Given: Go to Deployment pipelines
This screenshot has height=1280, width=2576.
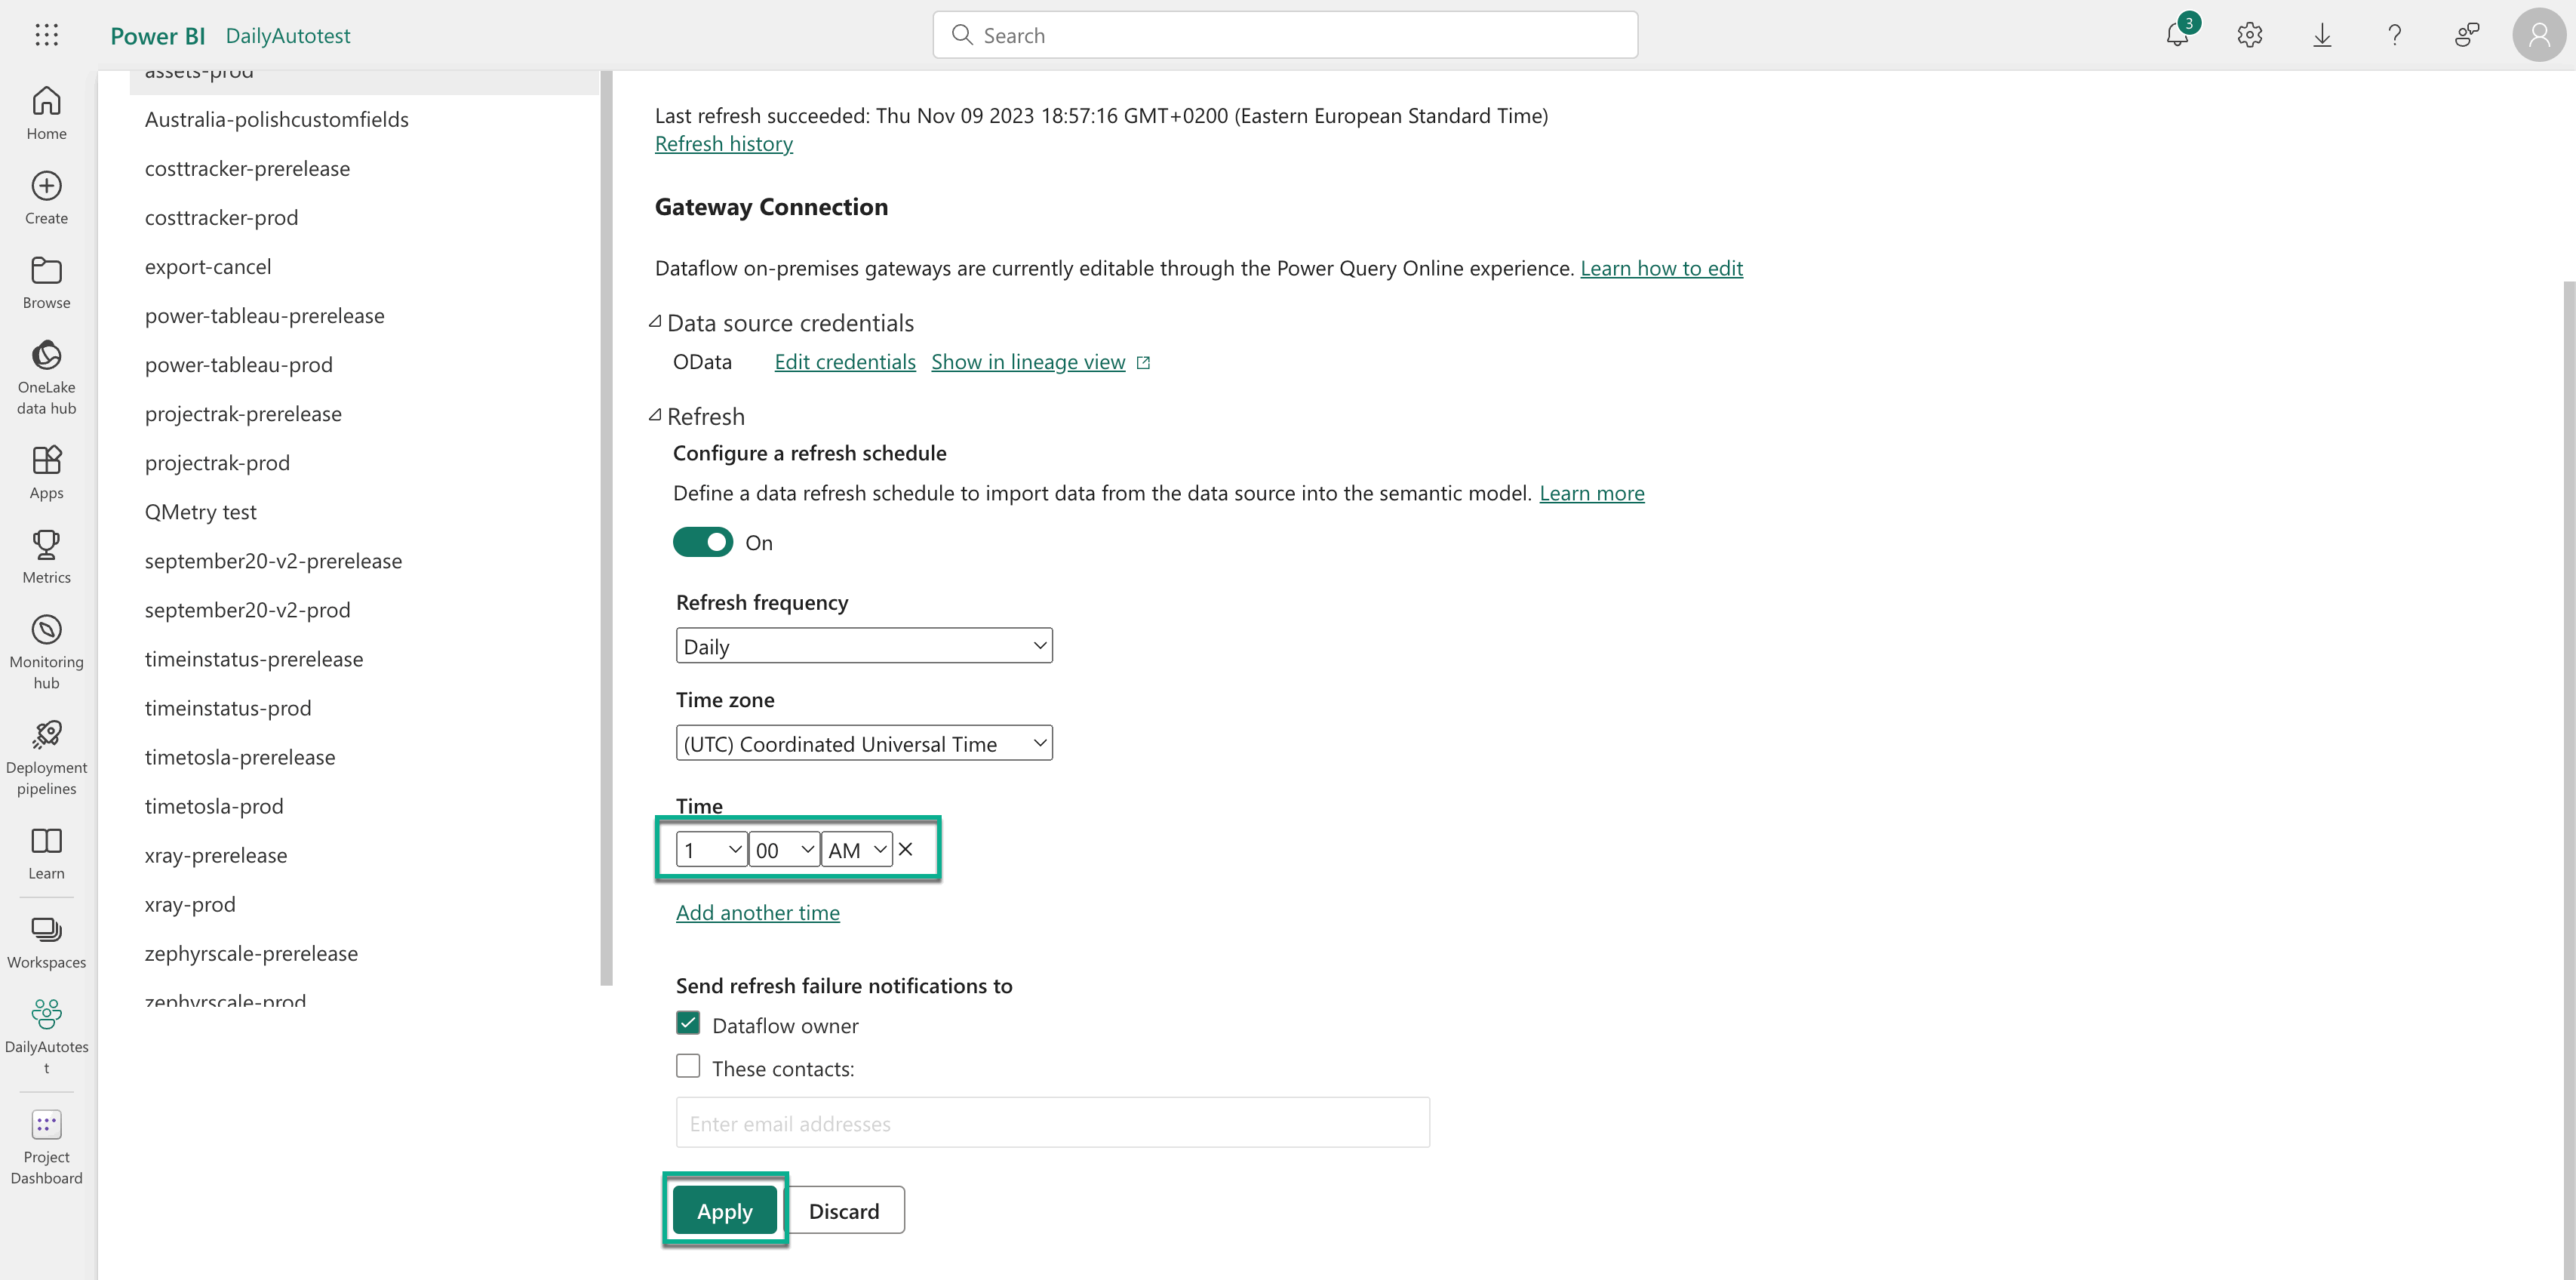Looking at the screenshot, I should click(x=46, y=757).
